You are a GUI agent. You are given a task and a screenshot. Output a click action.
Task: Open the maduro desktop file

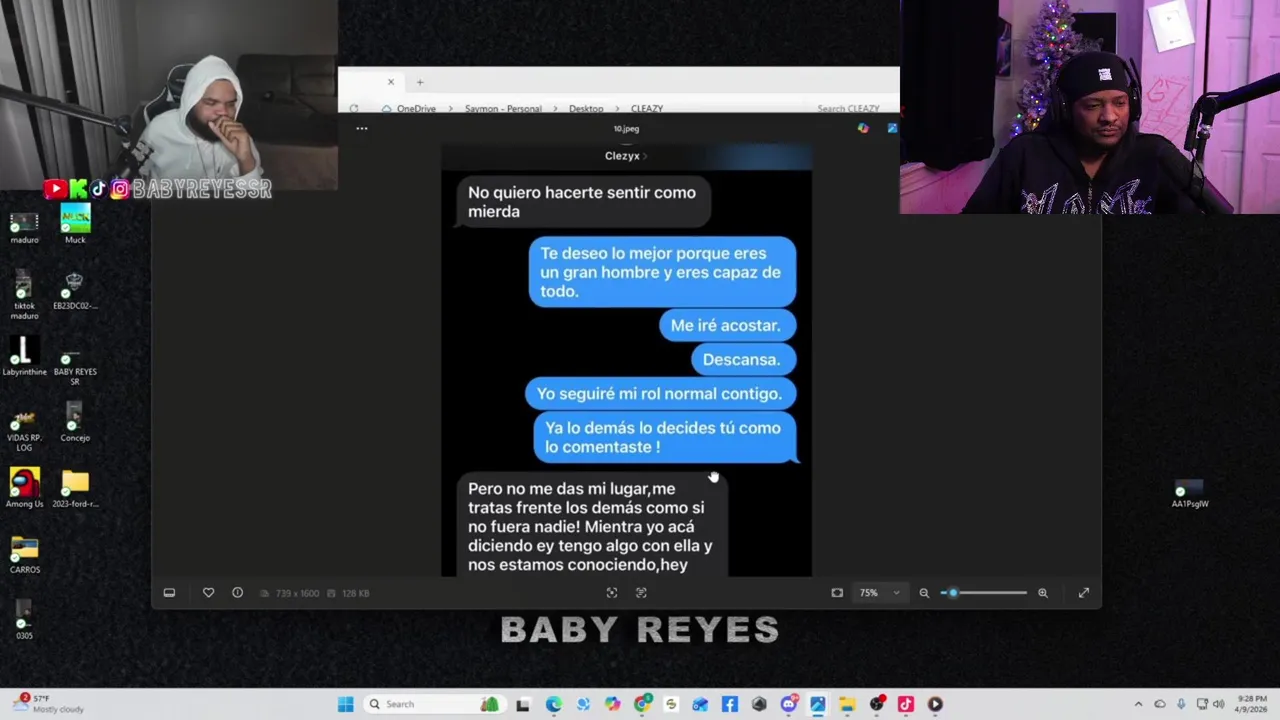pos(24,227)
